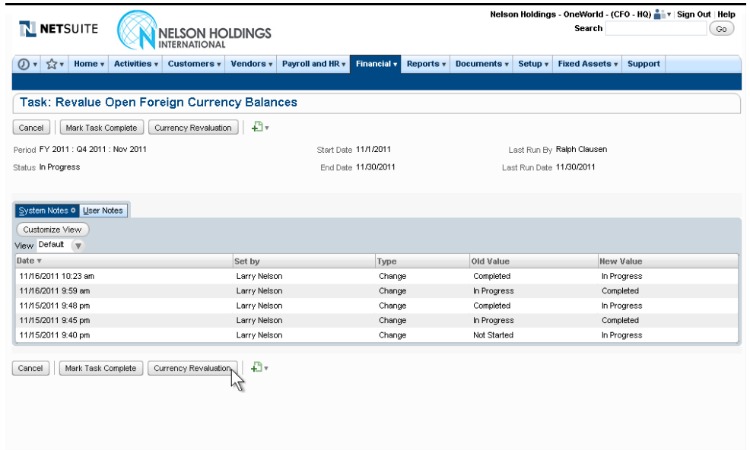The image size is (750, 450).
Task: Select the 11/15/2011 9:45 pm row date
Action: (x=55, y=320)
